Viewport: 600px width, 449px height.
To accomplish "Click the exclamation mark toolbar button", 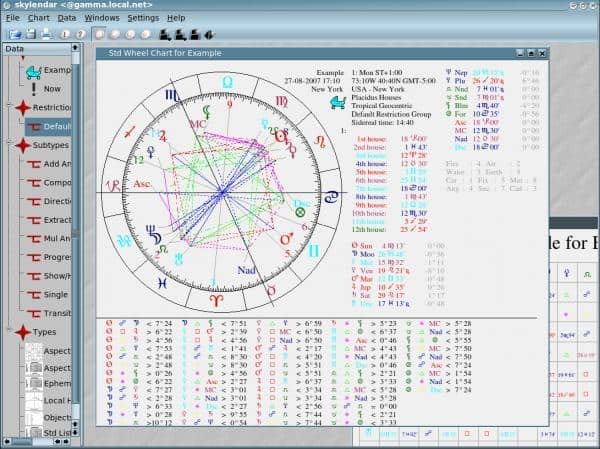I will 65,34.
